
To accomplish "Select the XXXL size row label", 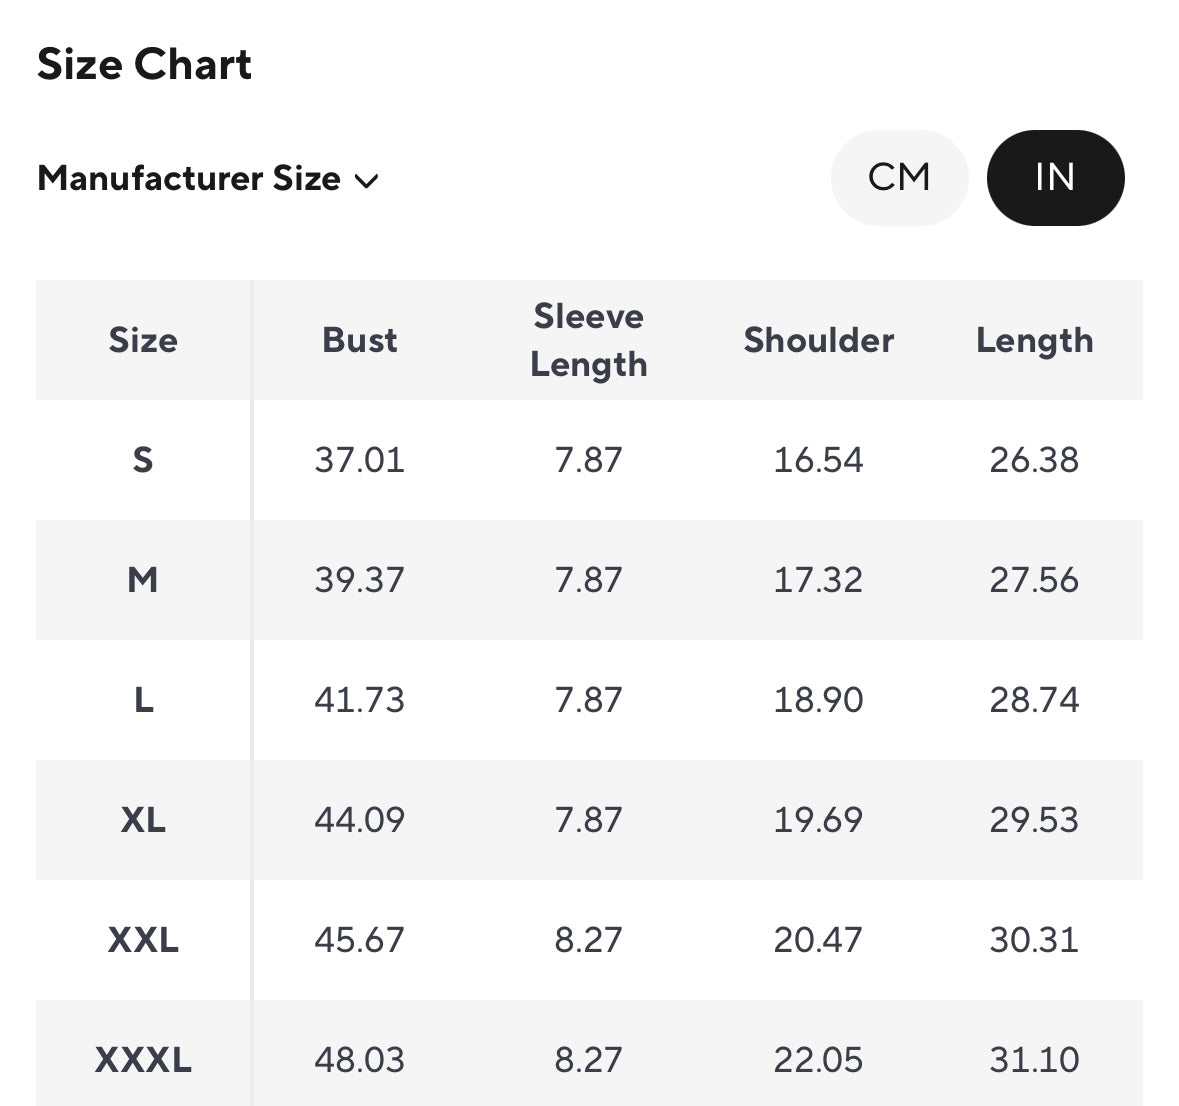I will click(143, 1059).
